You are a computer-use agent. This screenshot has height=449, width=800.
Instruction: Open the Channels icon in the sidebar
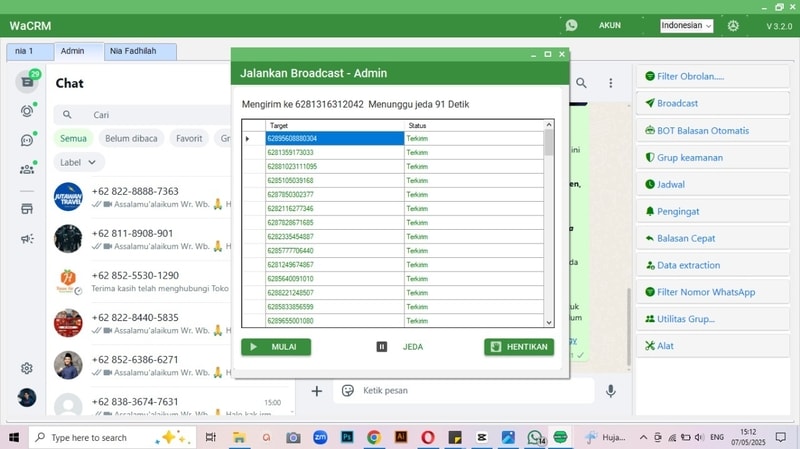pyautogui.click(x=27, y=140)
